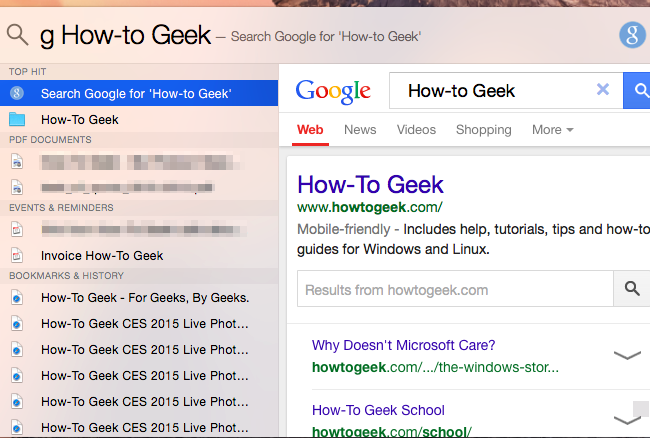650x438 pixels.
Task: Click the howtogeek.com site search magnifier
Action: (631, 289)
